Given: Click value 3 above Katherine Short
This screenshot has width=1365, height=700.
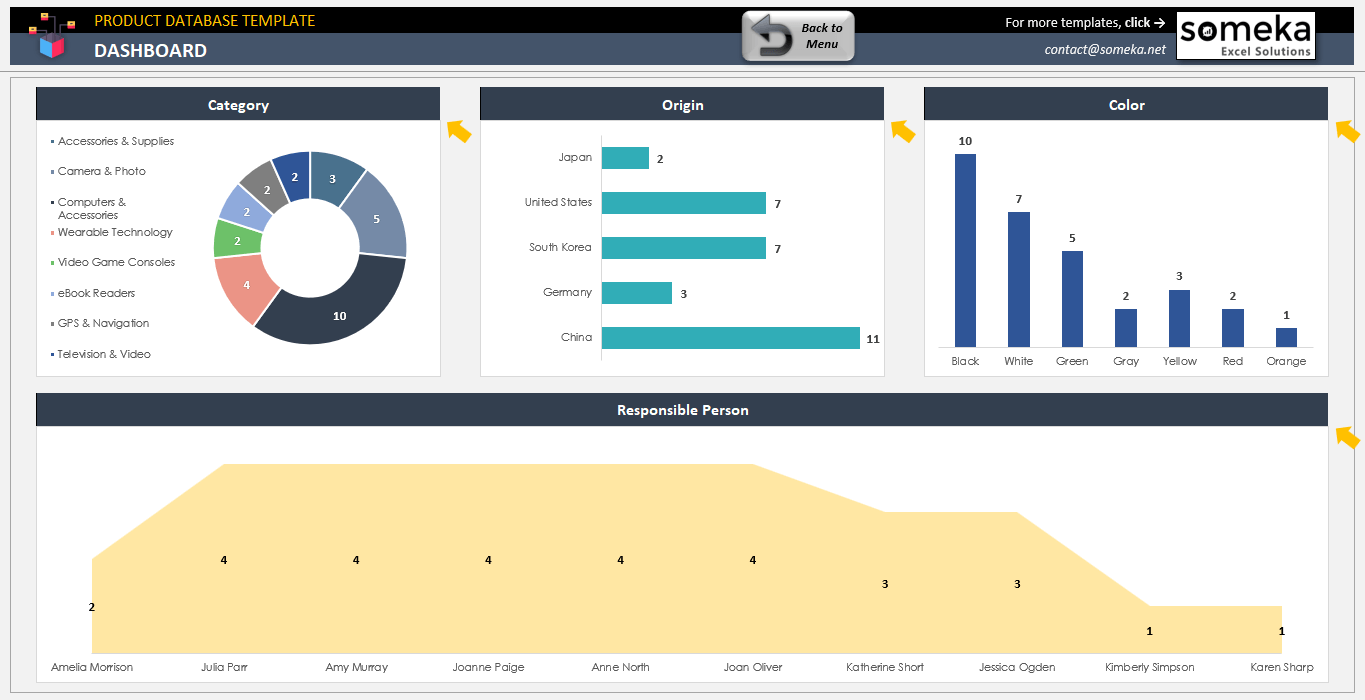Looking at the screenshot, I should 885,584.
